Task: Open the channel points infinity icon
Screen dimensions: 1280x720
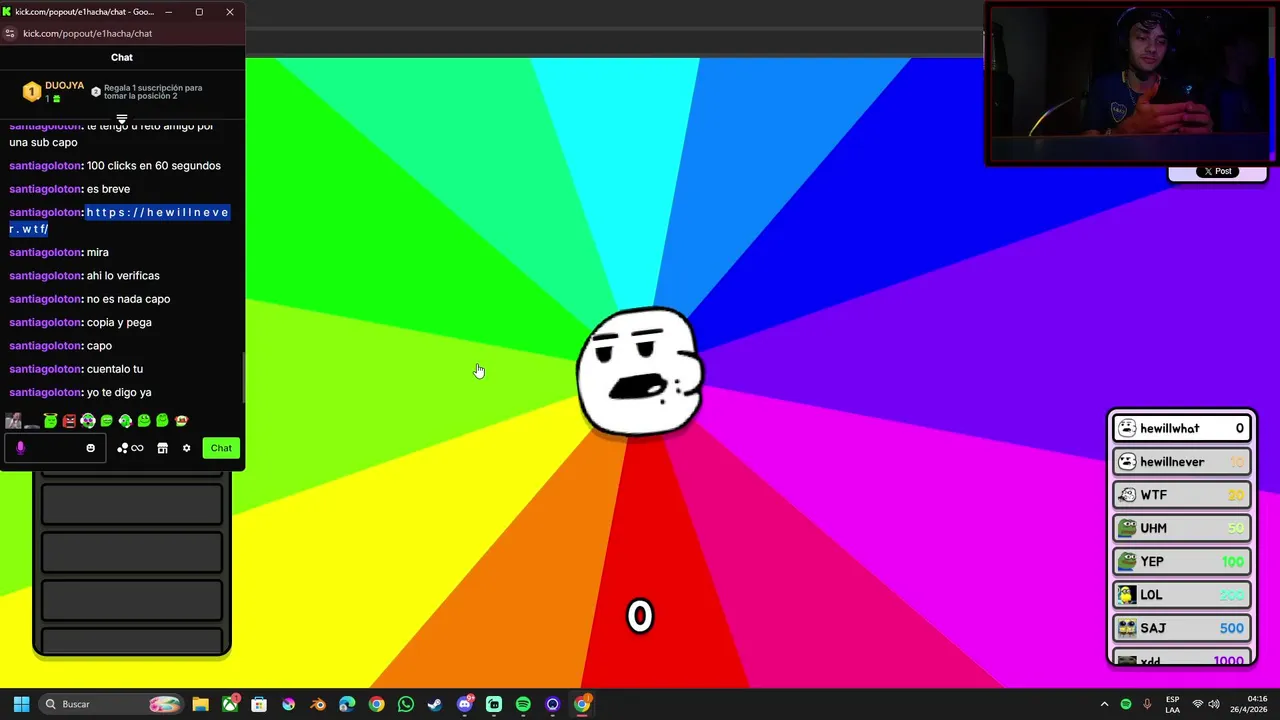Action: tap(137, 448)
